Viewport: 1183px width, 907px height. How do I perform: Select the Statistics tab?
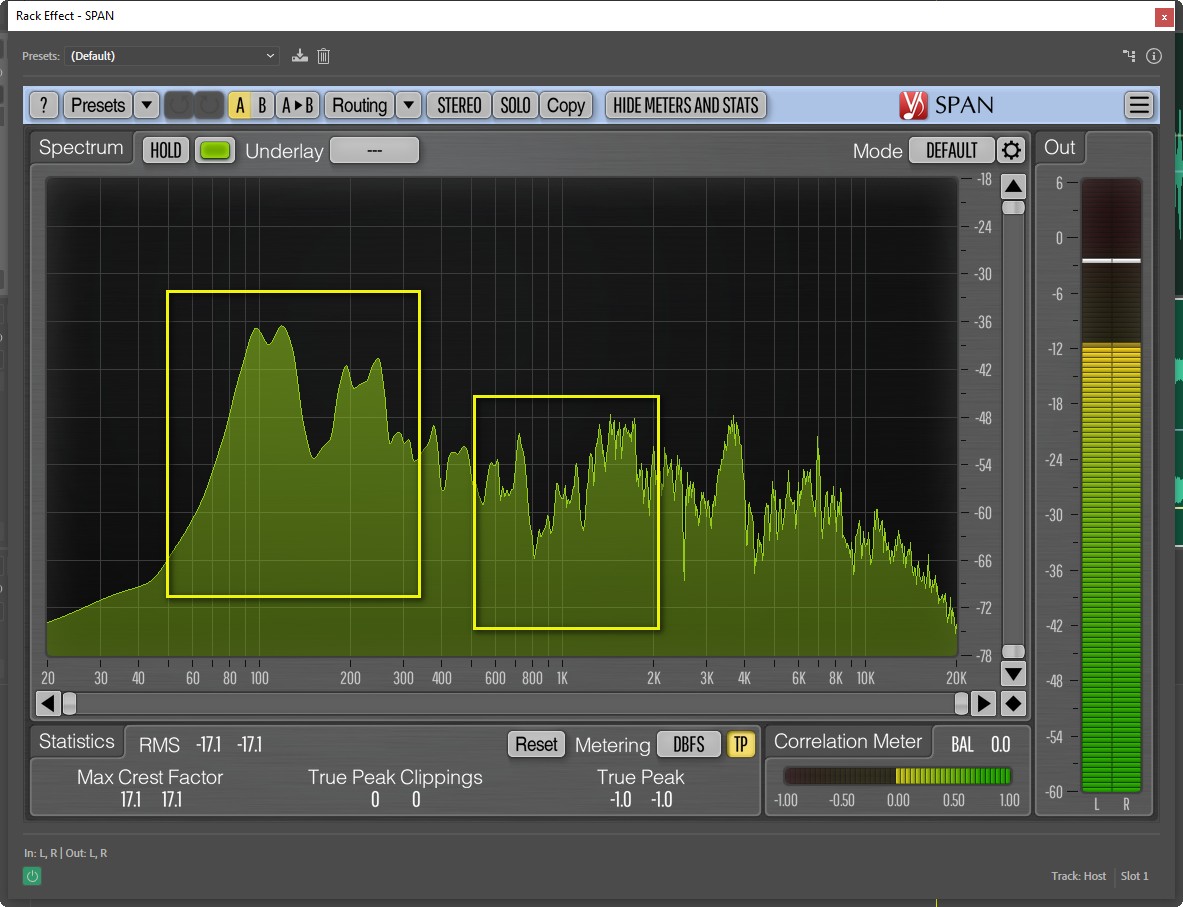point(77,742)
